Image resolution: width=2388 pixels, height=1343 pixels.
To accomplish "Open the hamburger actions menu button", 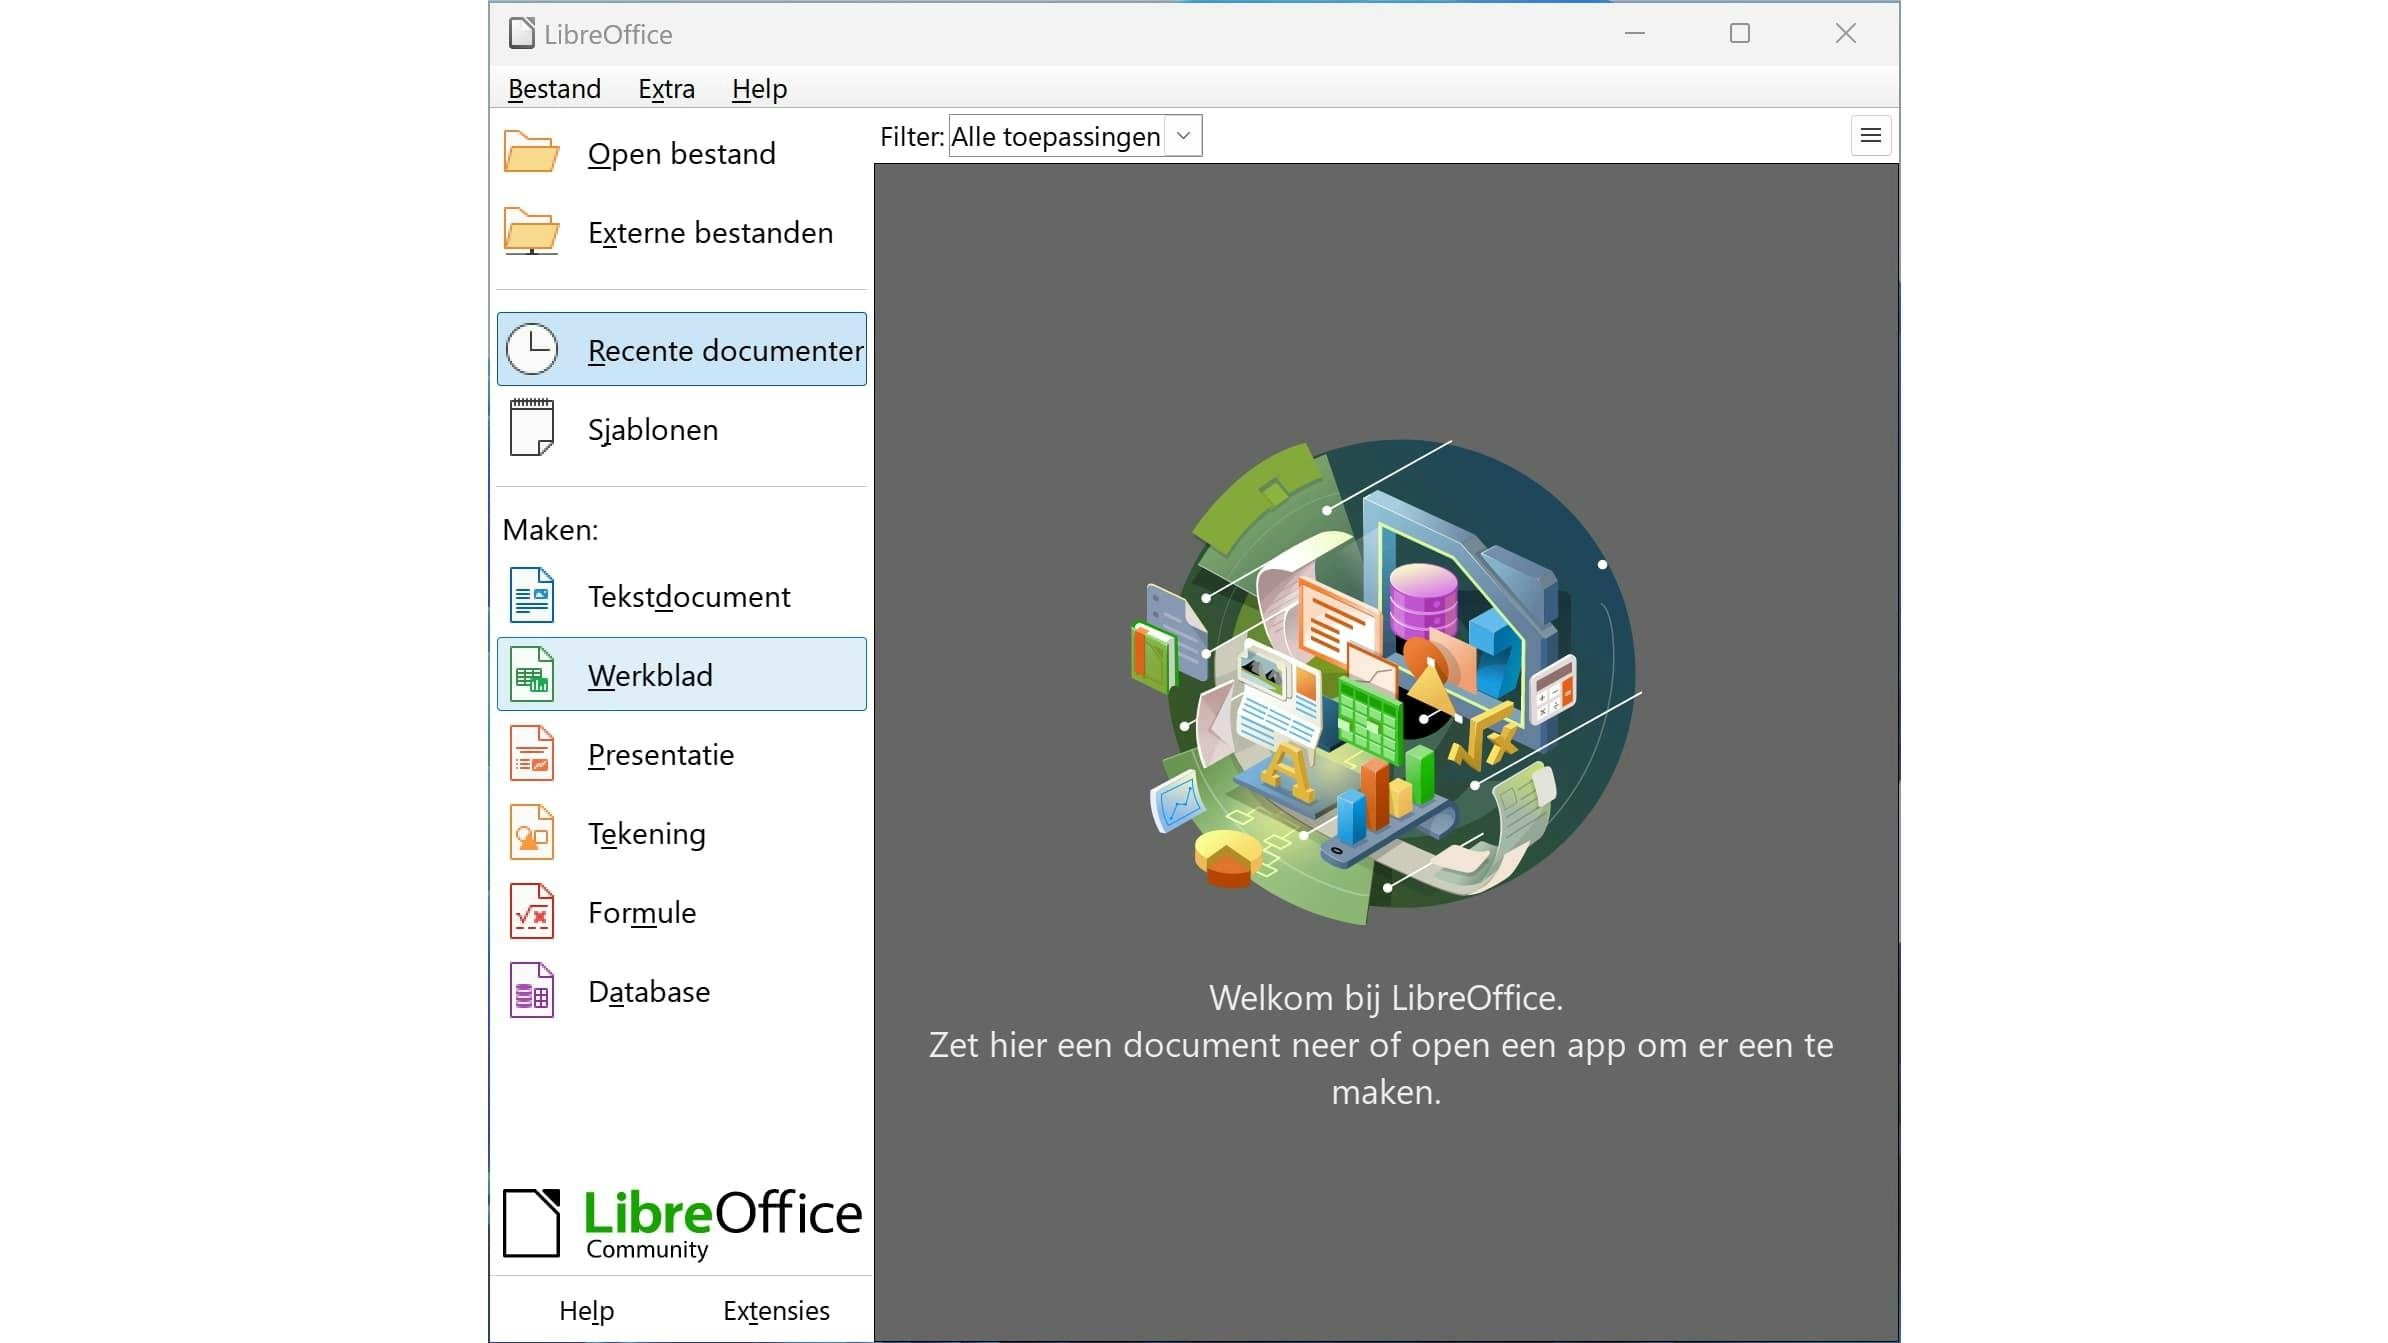I will [x=1870, y=136].
